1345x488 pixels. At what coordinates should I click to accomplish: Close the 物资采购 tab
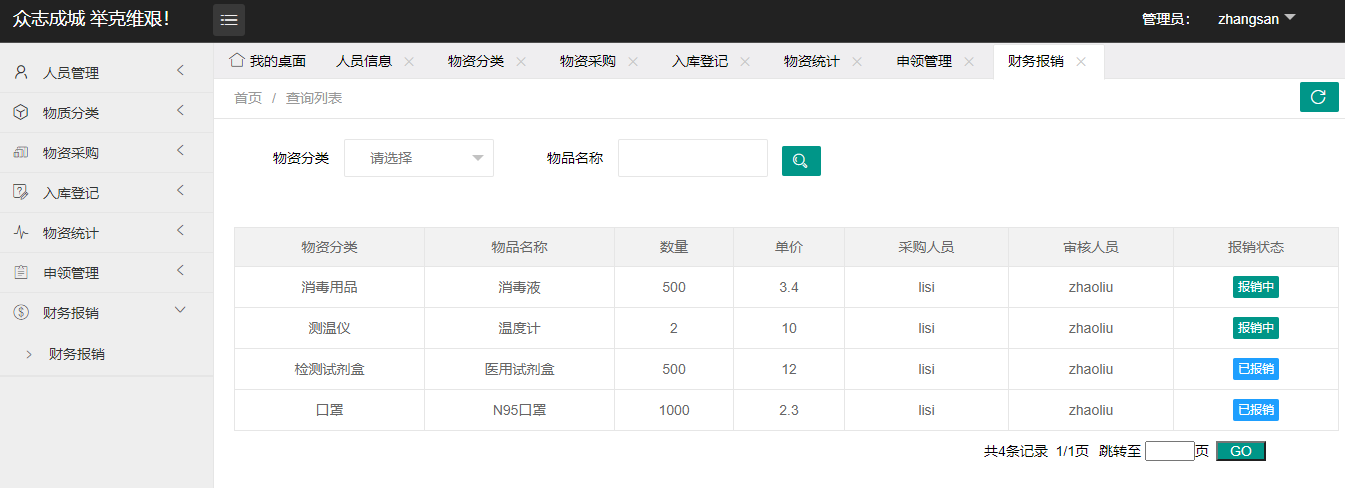[x=632, y=61]
